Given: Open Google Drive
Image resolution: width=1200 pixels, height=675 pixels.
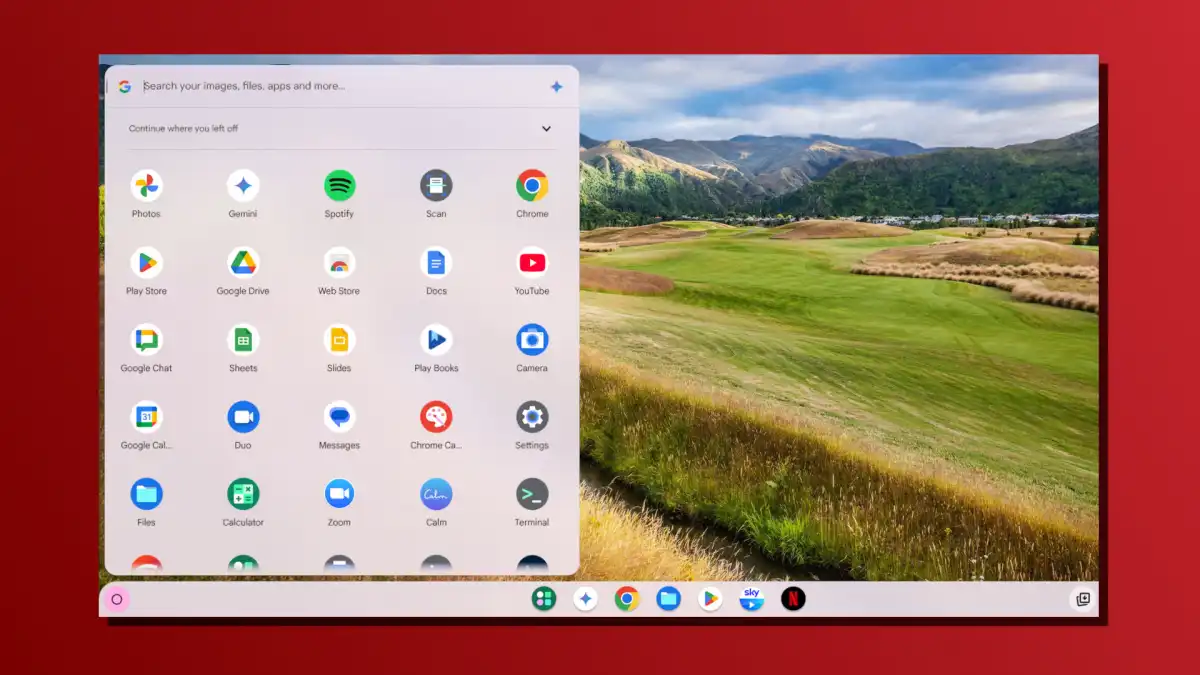Looking at the screenshot, I should [243, 263].
